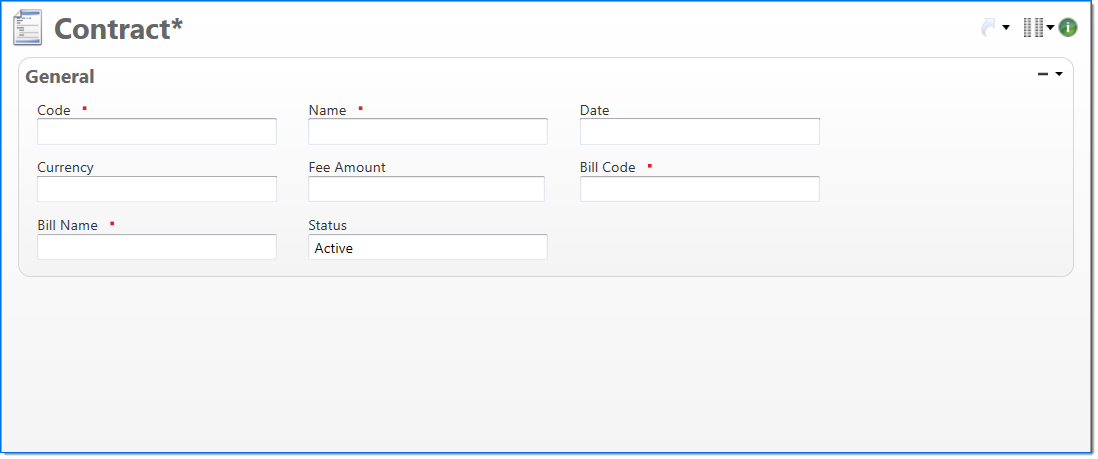The image size is (1098, 459).
Task: Collapse the General section with minus icon
Action: tap(1043, 74)
